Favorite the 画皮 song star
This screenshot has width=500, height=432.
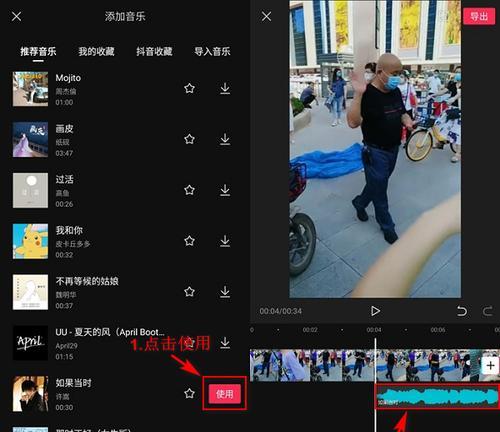coord(189,139)
